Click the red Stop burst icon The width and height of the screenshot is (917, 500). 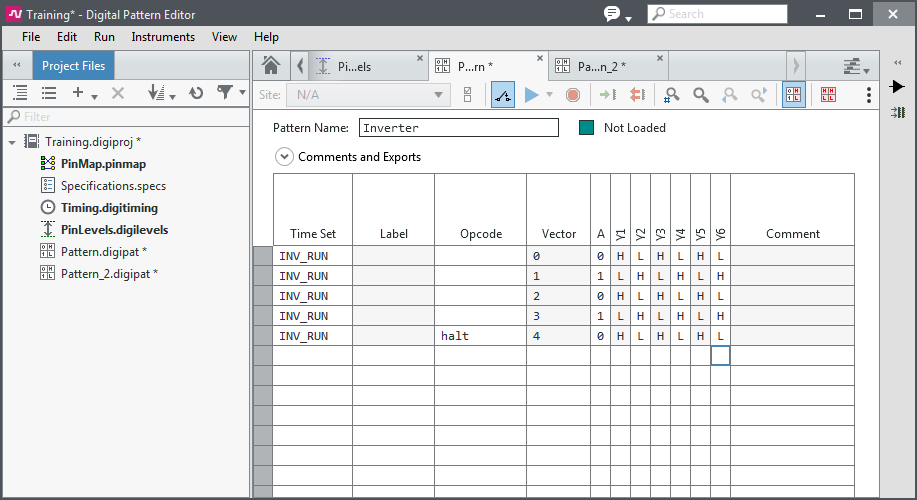(x=573, y=95)
